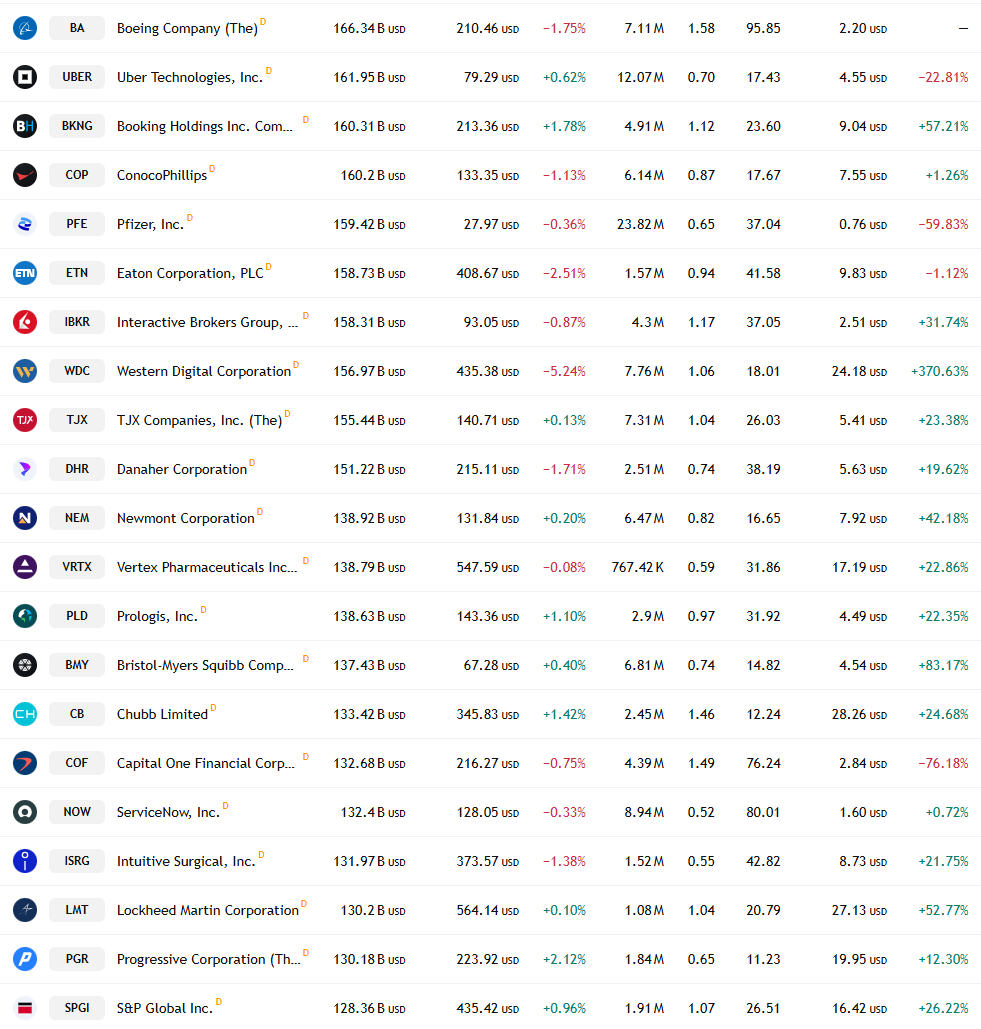981x1029 pixels.
Task: Open the BKNG ticker badge
Action: 77,126
